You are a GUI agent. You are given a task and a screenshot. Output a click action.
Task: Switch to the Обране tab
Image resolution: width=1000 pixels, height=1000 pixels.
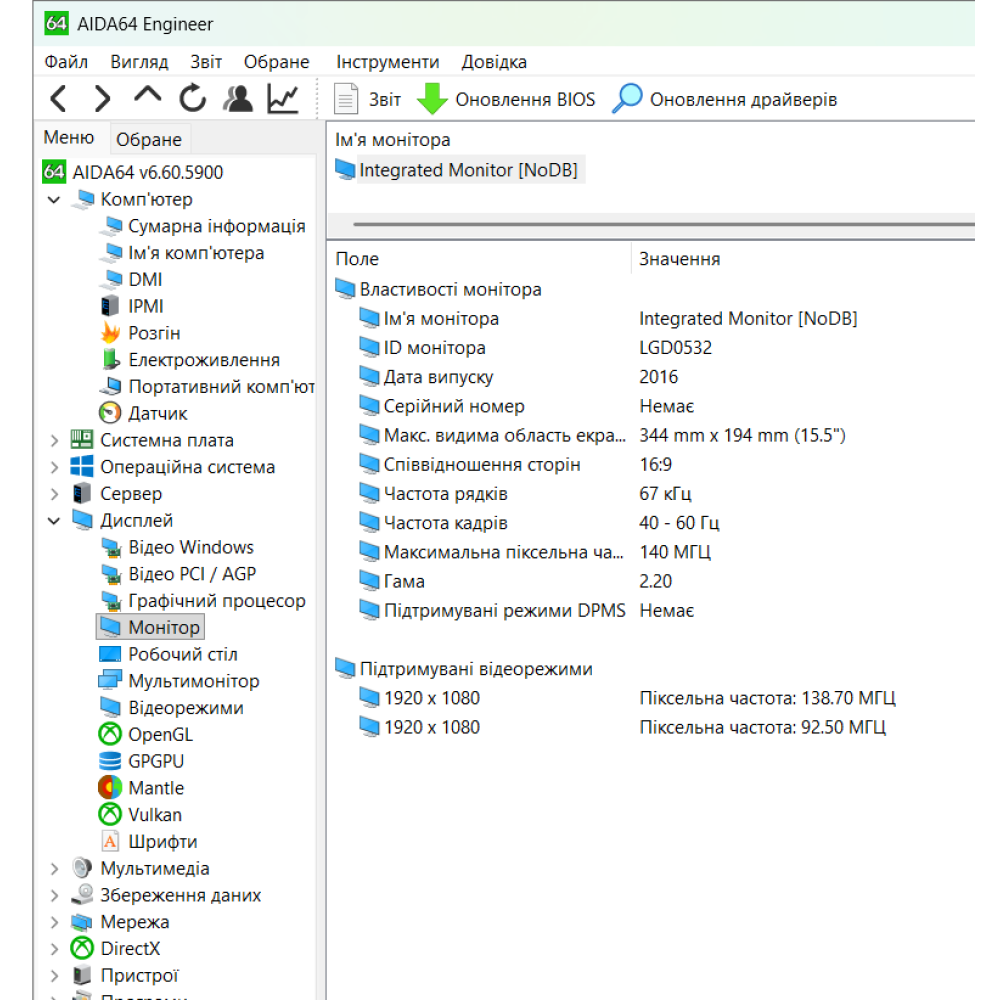point(148,139)
